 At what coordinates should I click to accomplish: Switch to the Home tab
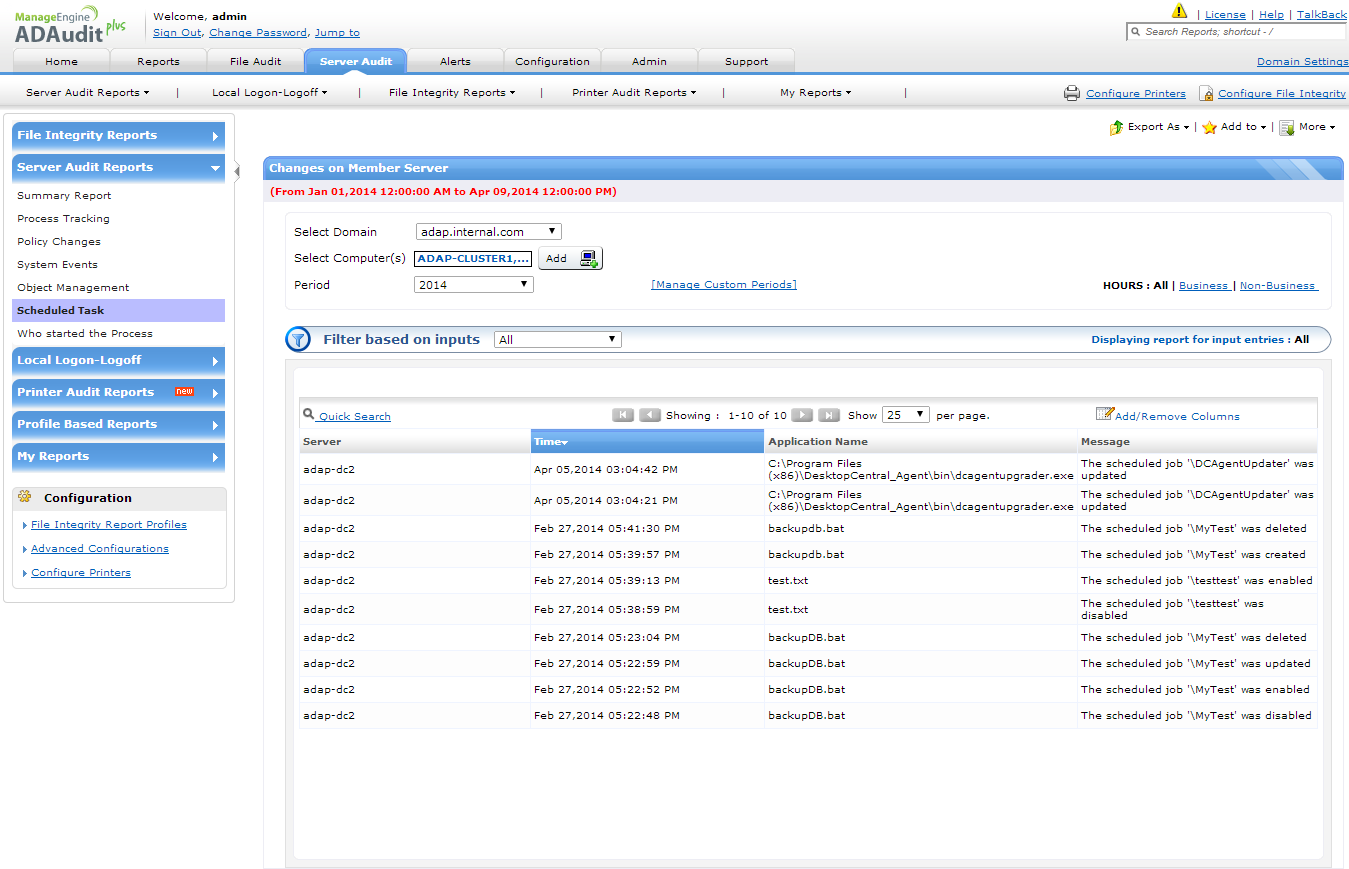tap(61, 61)
